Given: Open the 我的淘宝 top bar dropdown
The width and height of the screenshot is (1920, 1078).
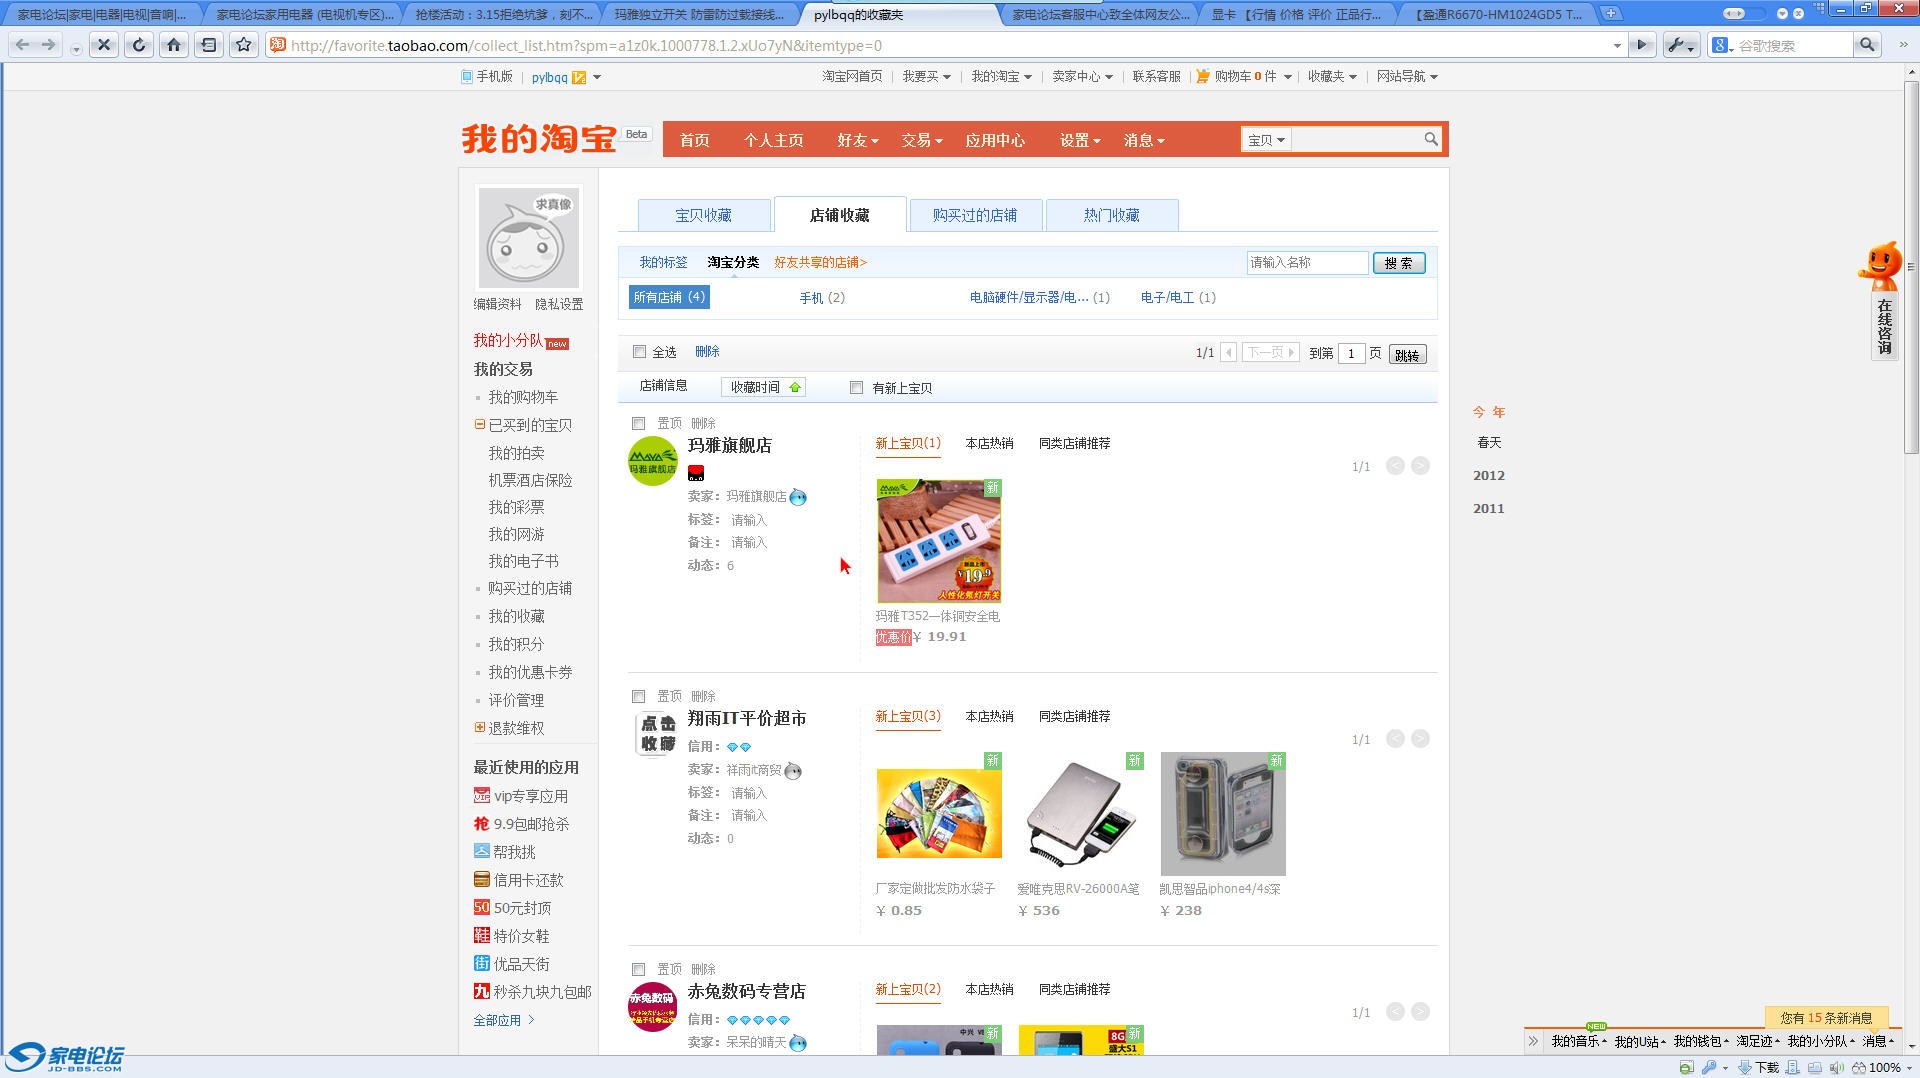Looking at the screenshot, I should [1002, 76].
